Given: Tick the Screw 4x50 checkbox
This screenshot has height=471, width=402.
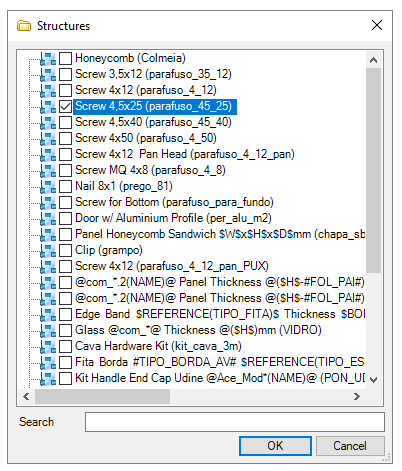Looking at the screenshot, I should (x=65, y=138).
